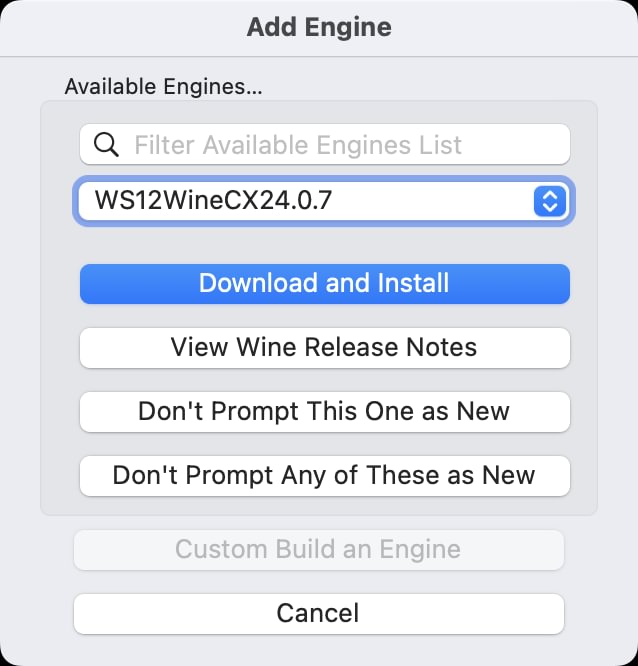Click the WS12WineCX24.0.7 text in the combo box
The image size is (638, 666).
[213, 201]
